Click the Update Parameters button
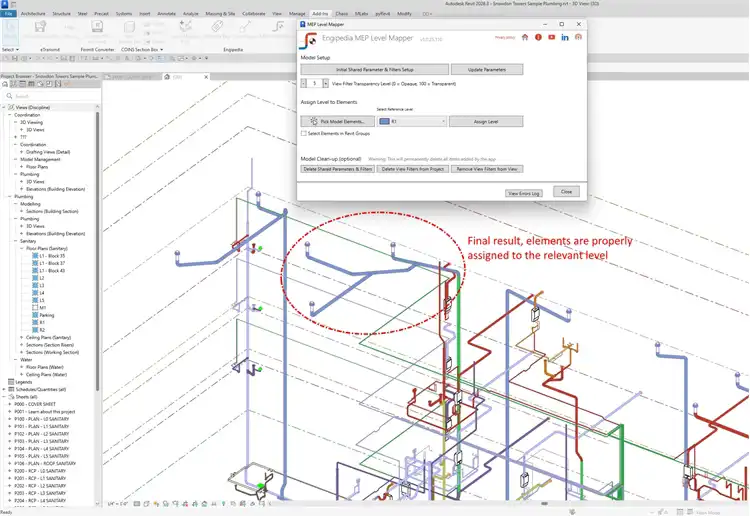 486,69
